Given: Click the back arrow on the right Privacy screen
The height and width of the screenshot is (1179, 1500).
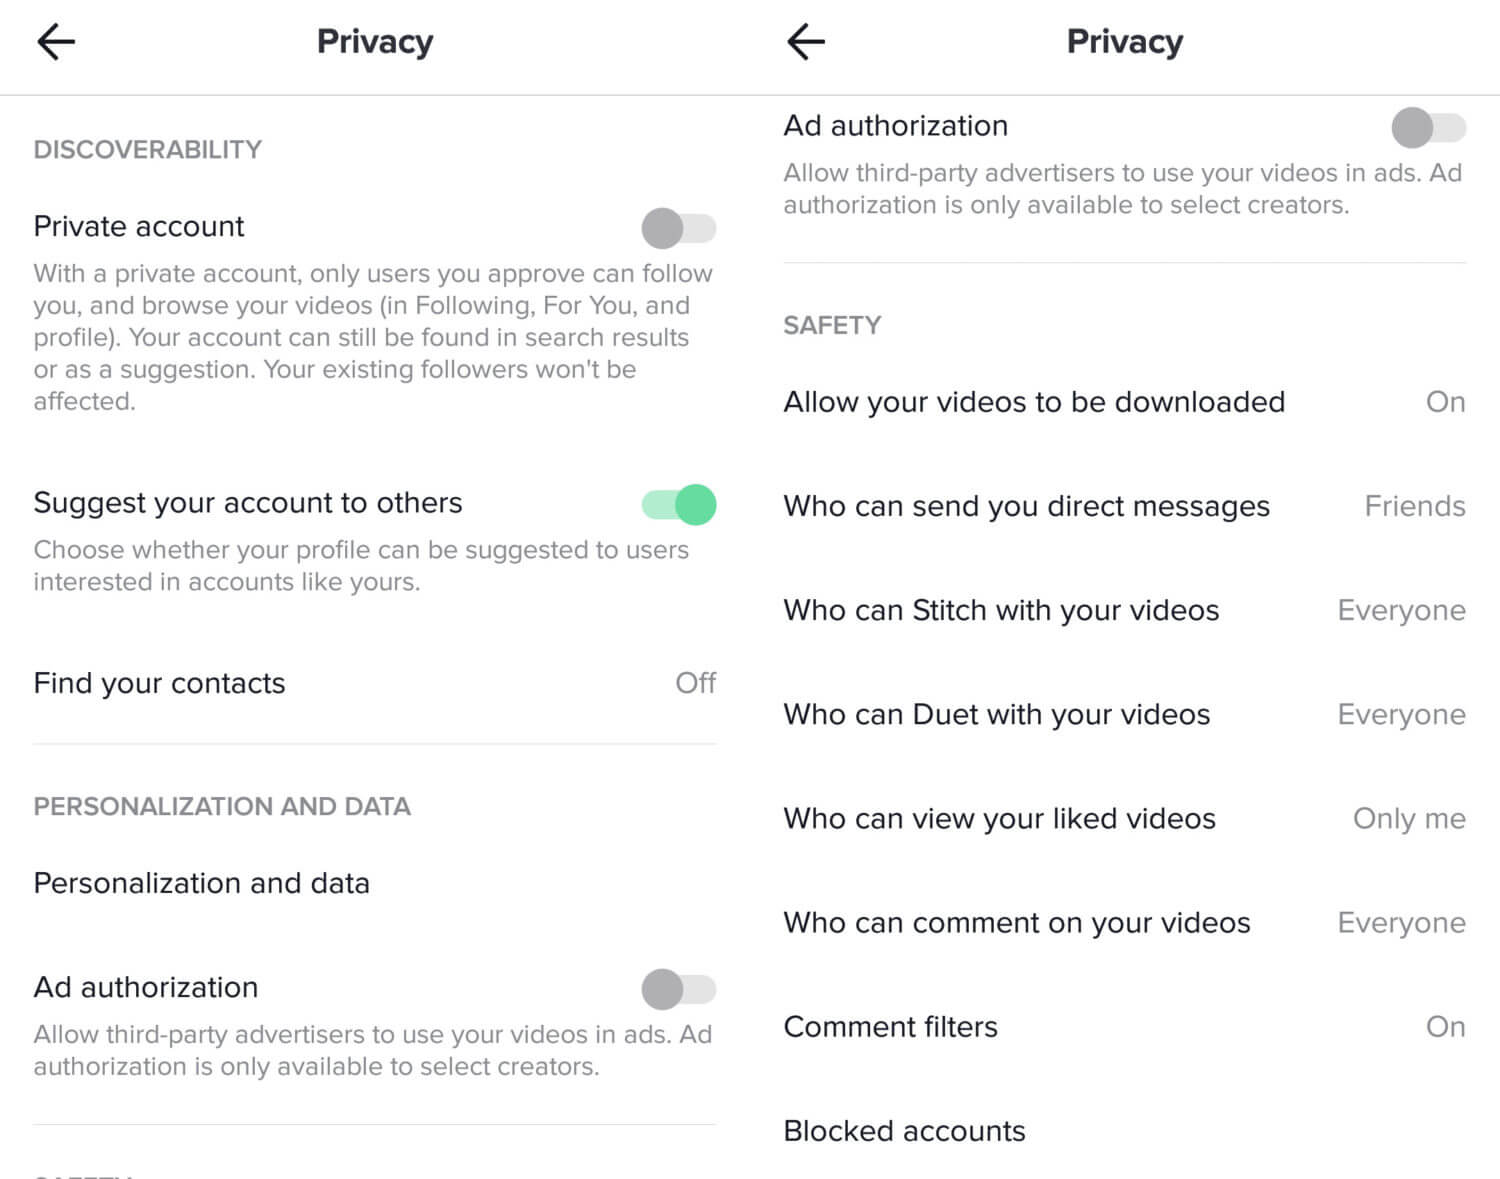Looking at the screenshot, I should (x=805, y=41).
